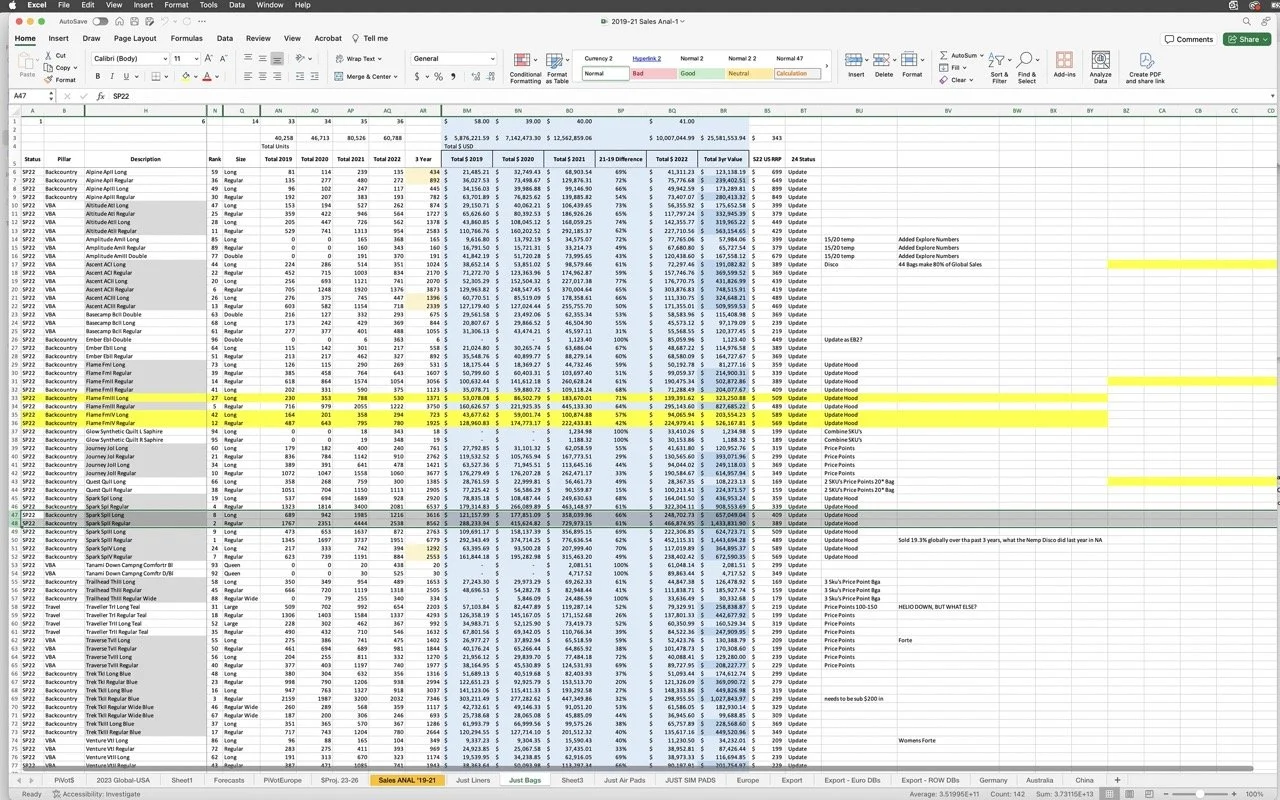Screen dimensions: 1280x800
Task: Open the font size dropdown
Action: (x=196, y=59)
